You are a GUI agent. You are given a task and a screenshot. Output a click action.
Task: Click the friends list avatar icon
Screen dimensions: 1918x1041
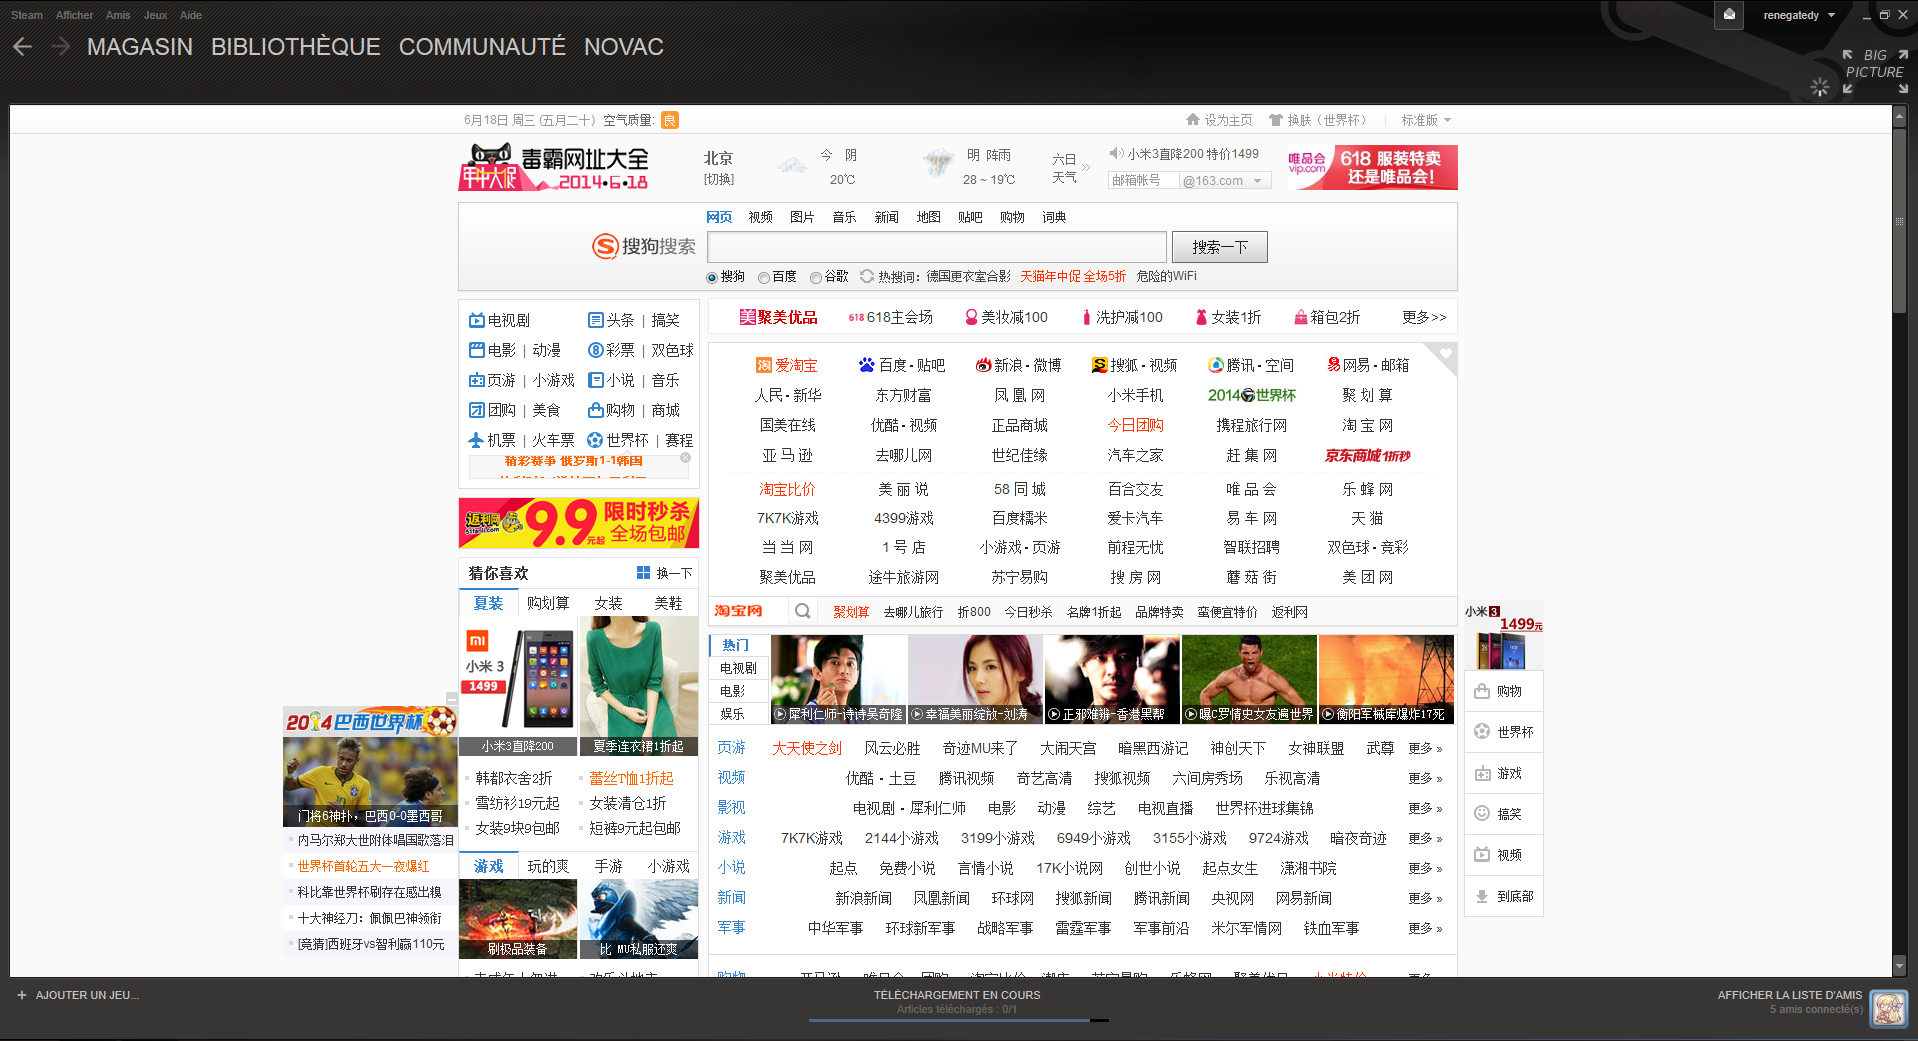pyautogui.click(x=1889, y=1007)
